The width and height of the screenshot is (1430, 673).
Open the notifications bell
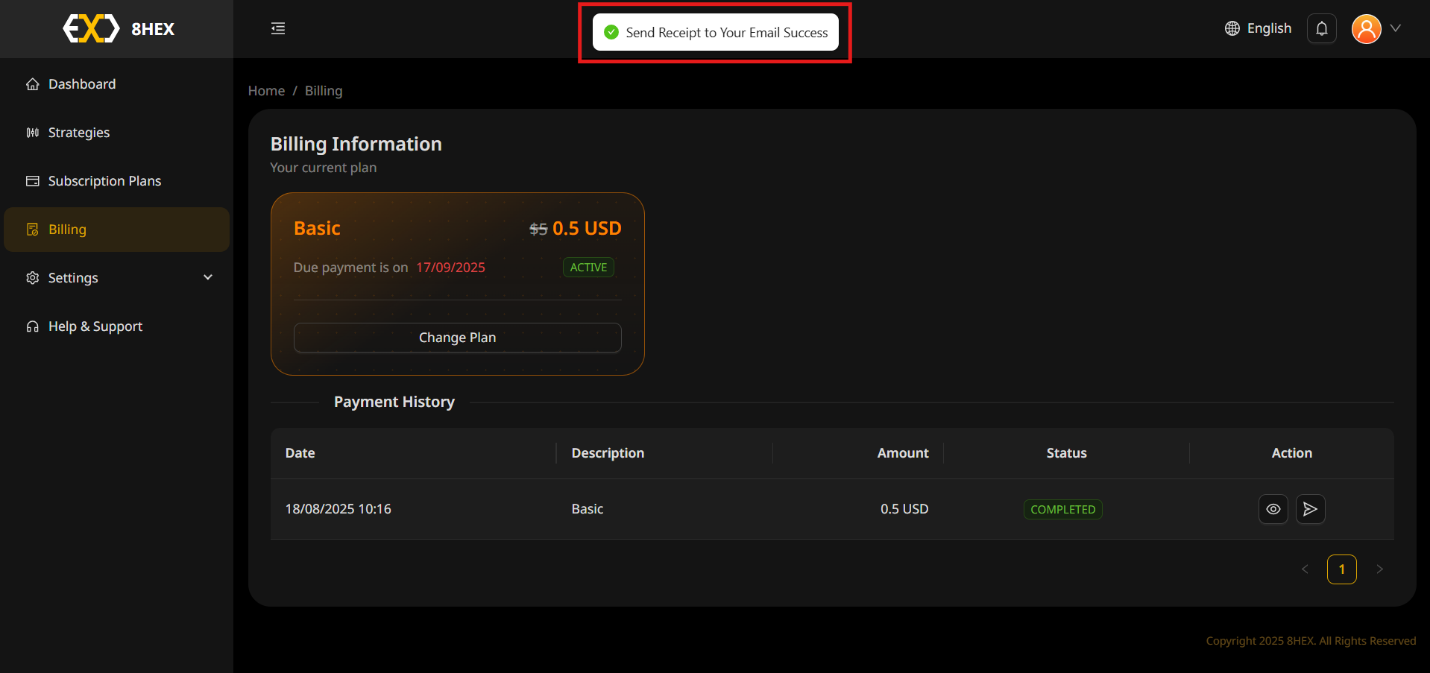coord(1321,28)
